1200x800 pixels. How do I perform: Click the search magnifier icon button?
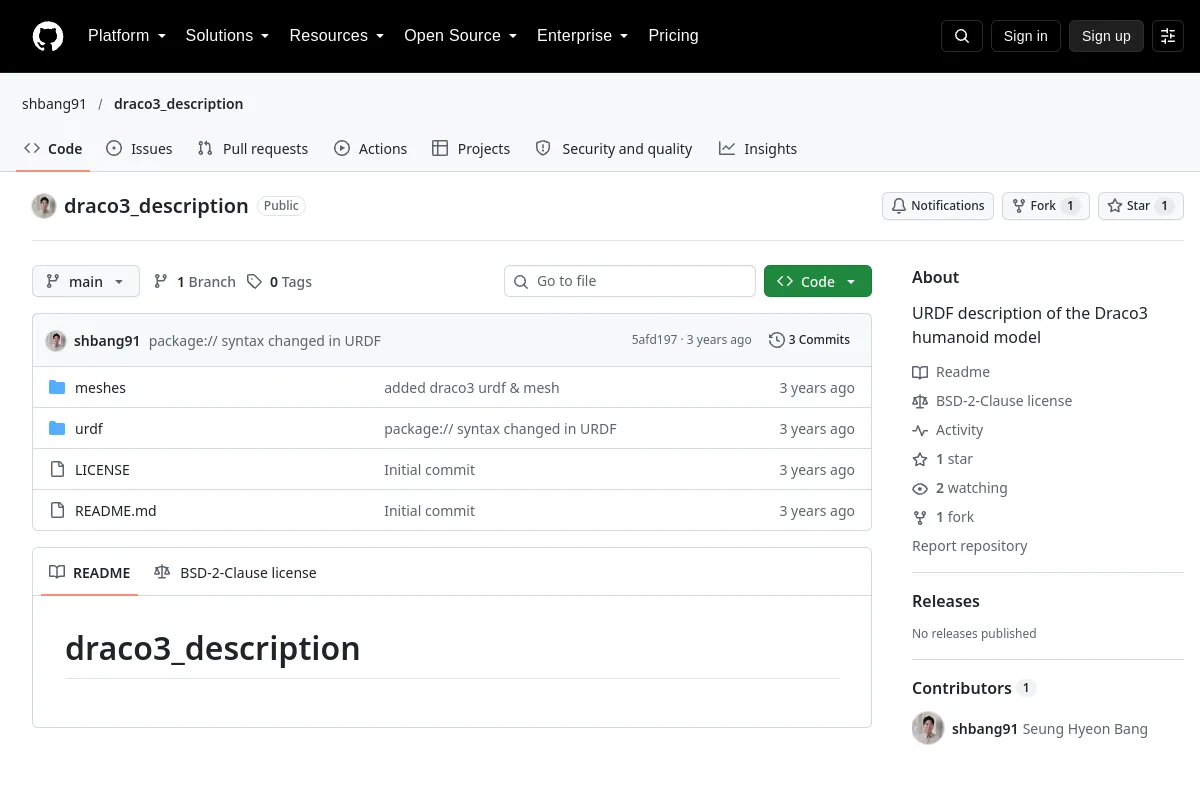tap(962, 36)
